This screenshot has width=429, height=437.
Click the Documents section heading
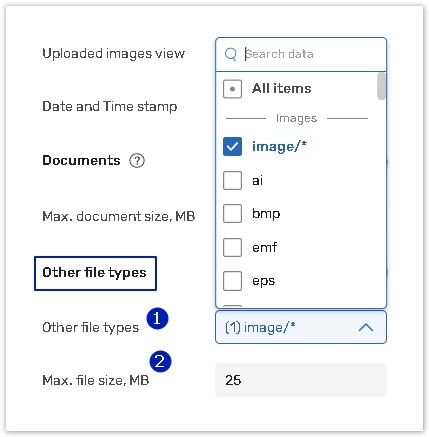pyautogui.click(x=81, y=161)
